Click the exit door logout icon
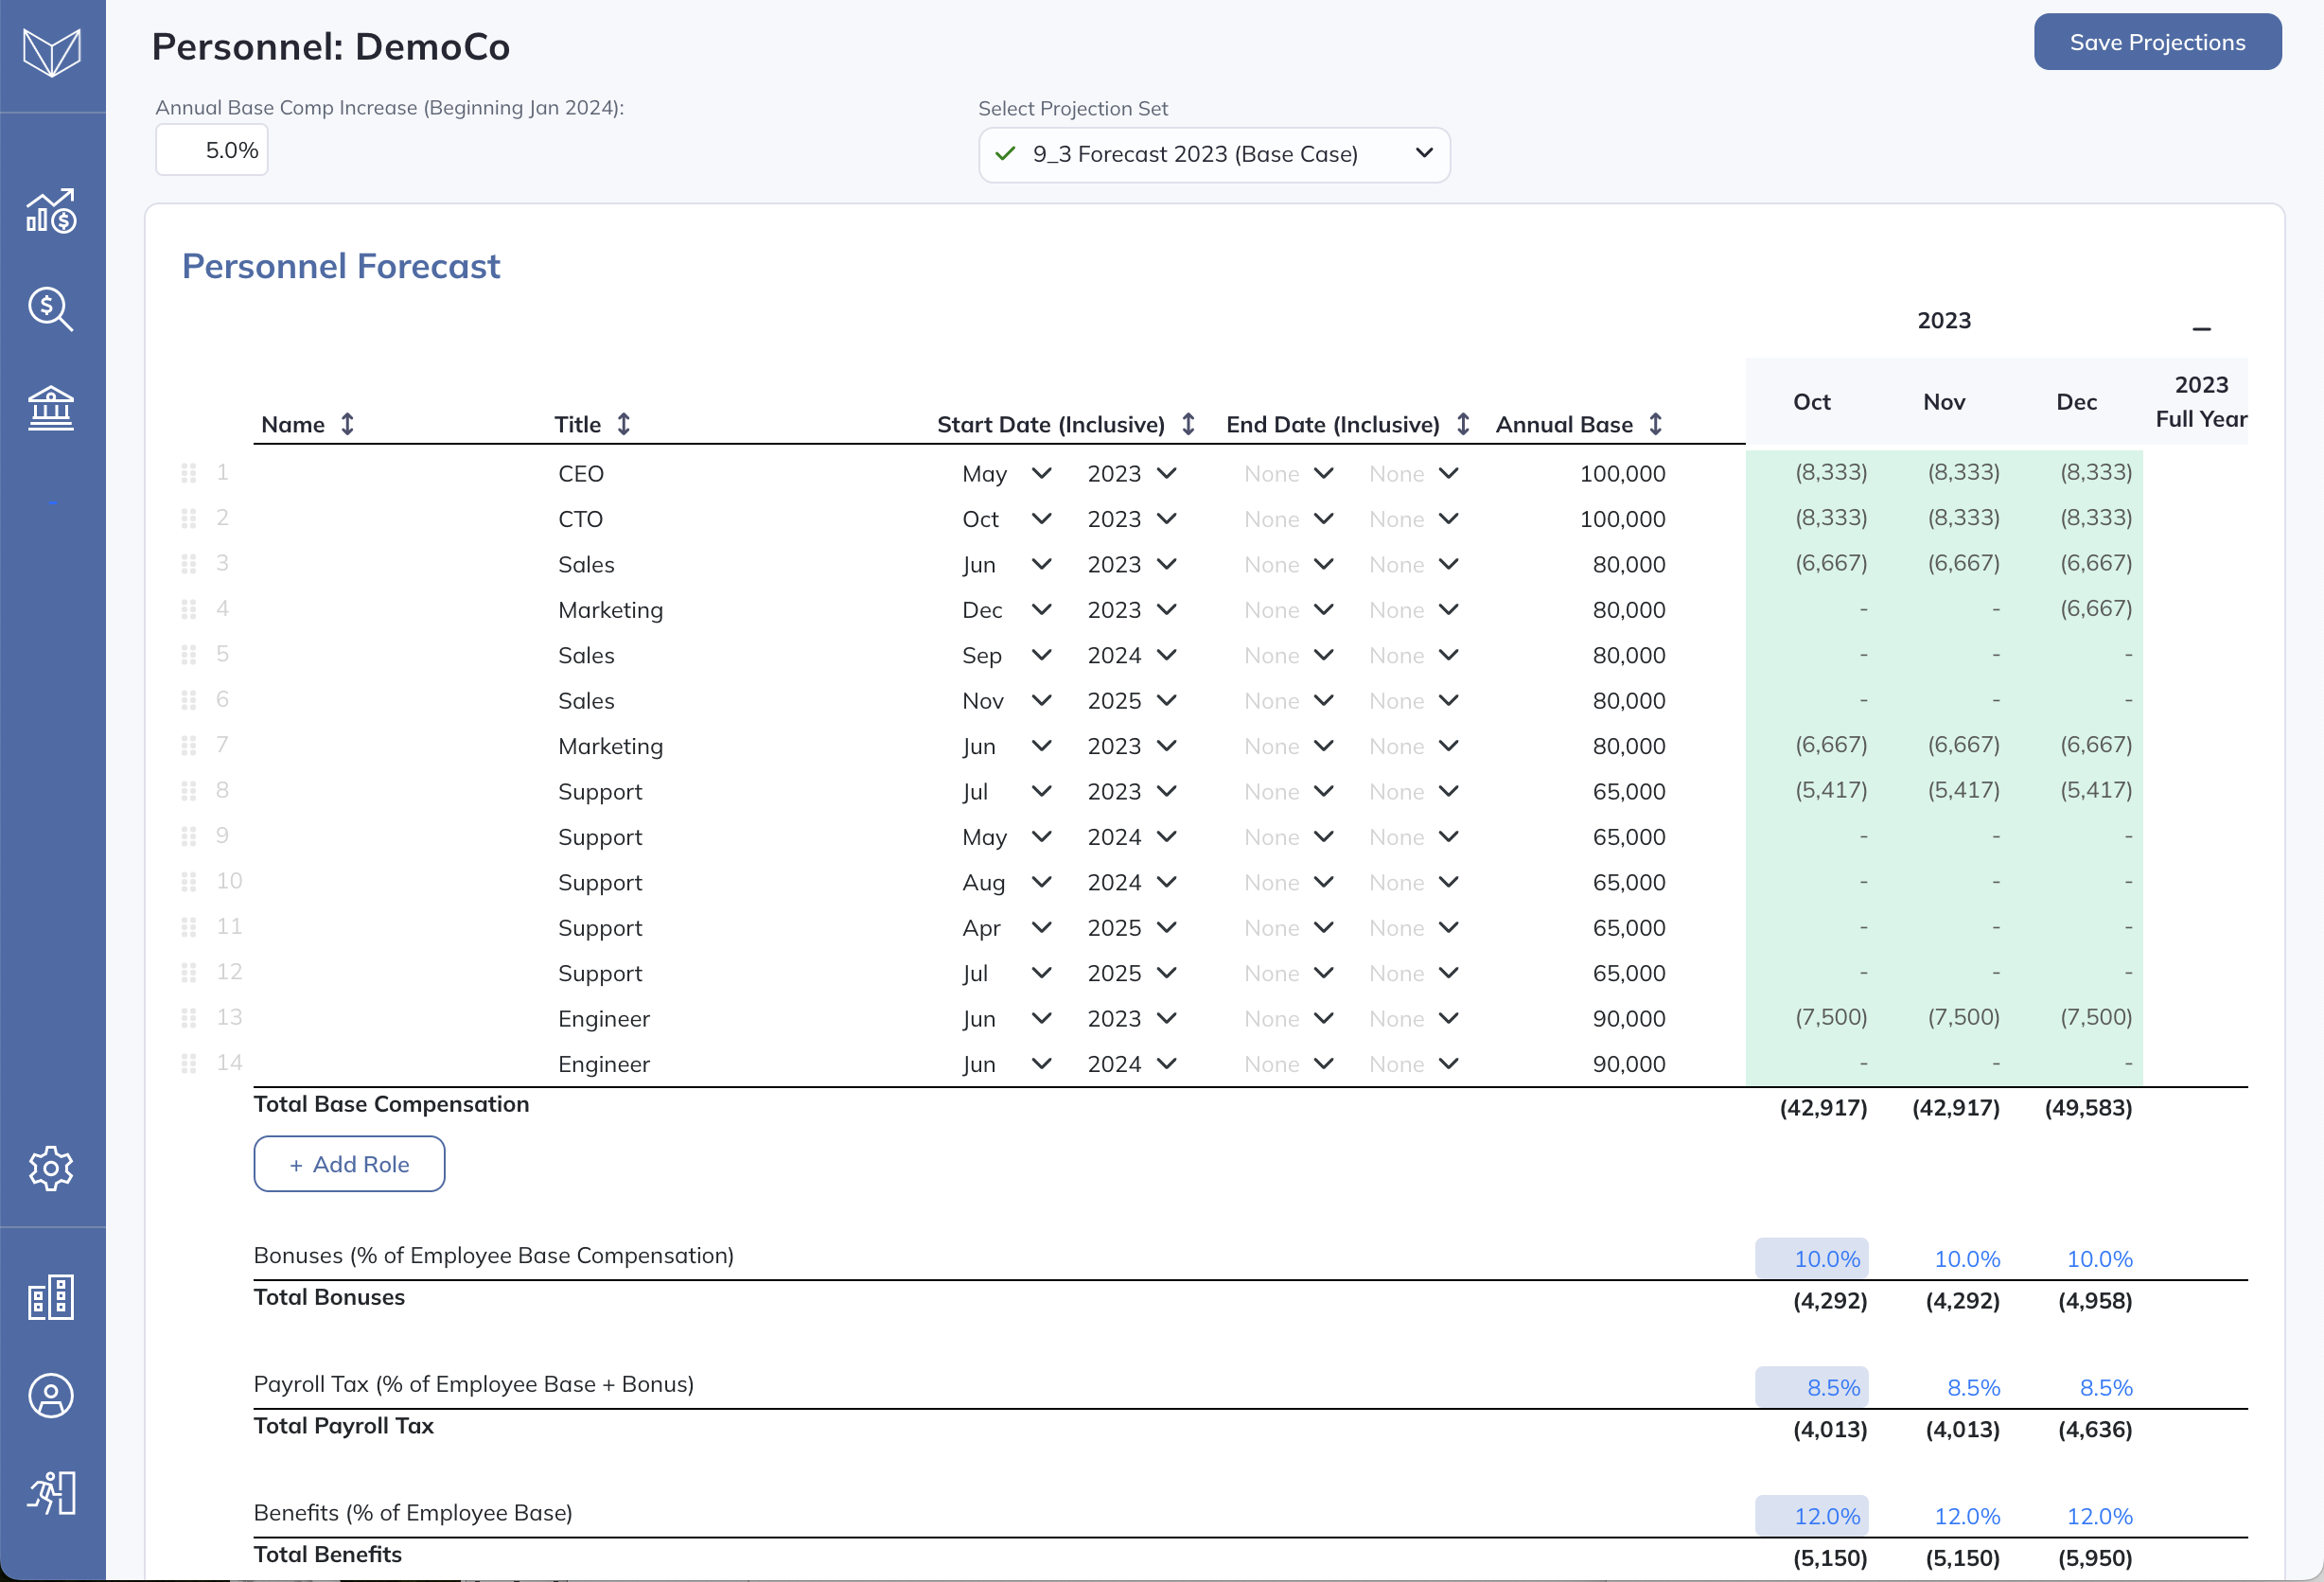 click(51, 1493)
